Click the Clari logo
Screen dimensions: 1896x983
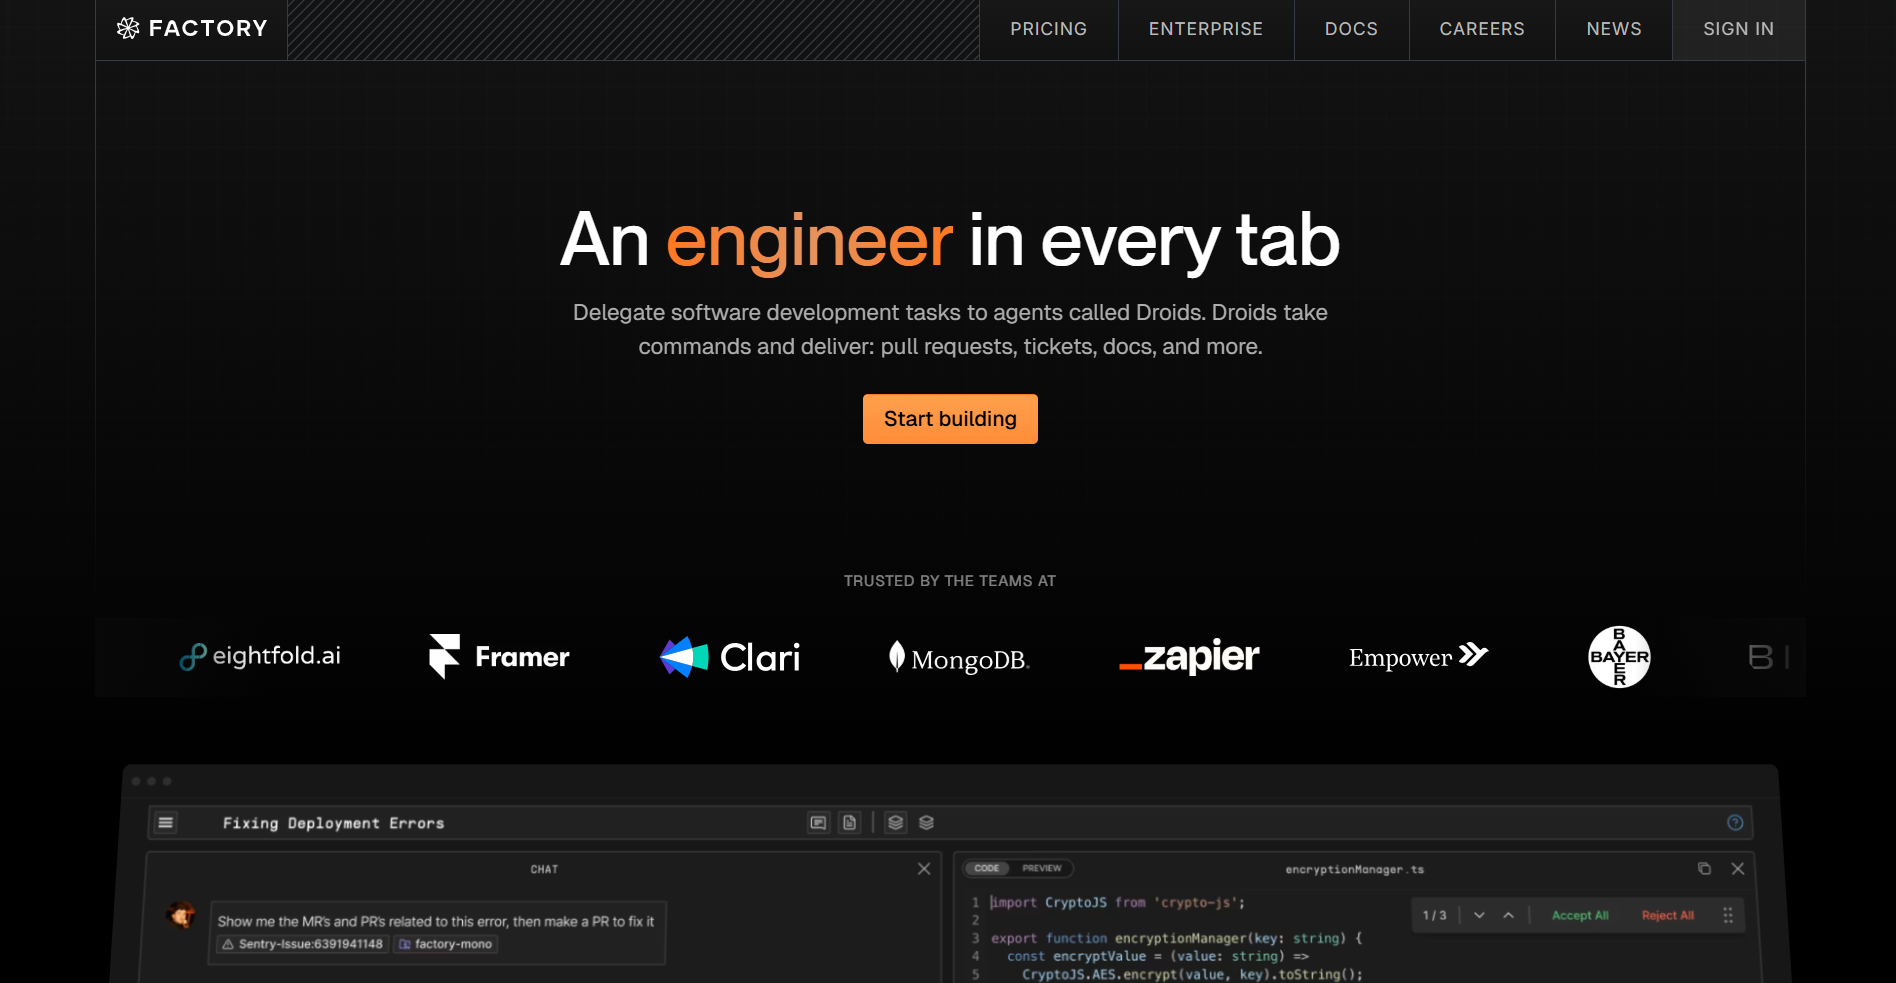730,657
